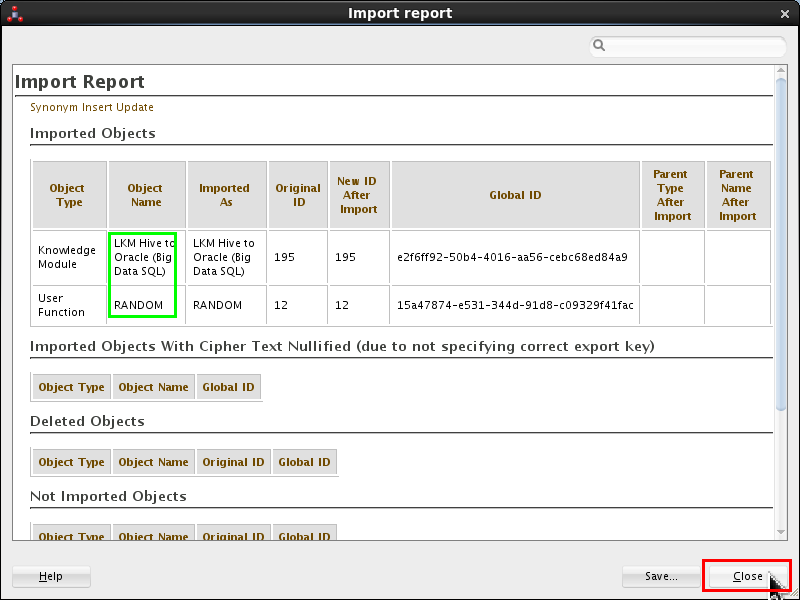Click the 'Imported Objects' section heading
This screenshot has height=600, width=800.
pyautogui.click(x=93, y=133)
